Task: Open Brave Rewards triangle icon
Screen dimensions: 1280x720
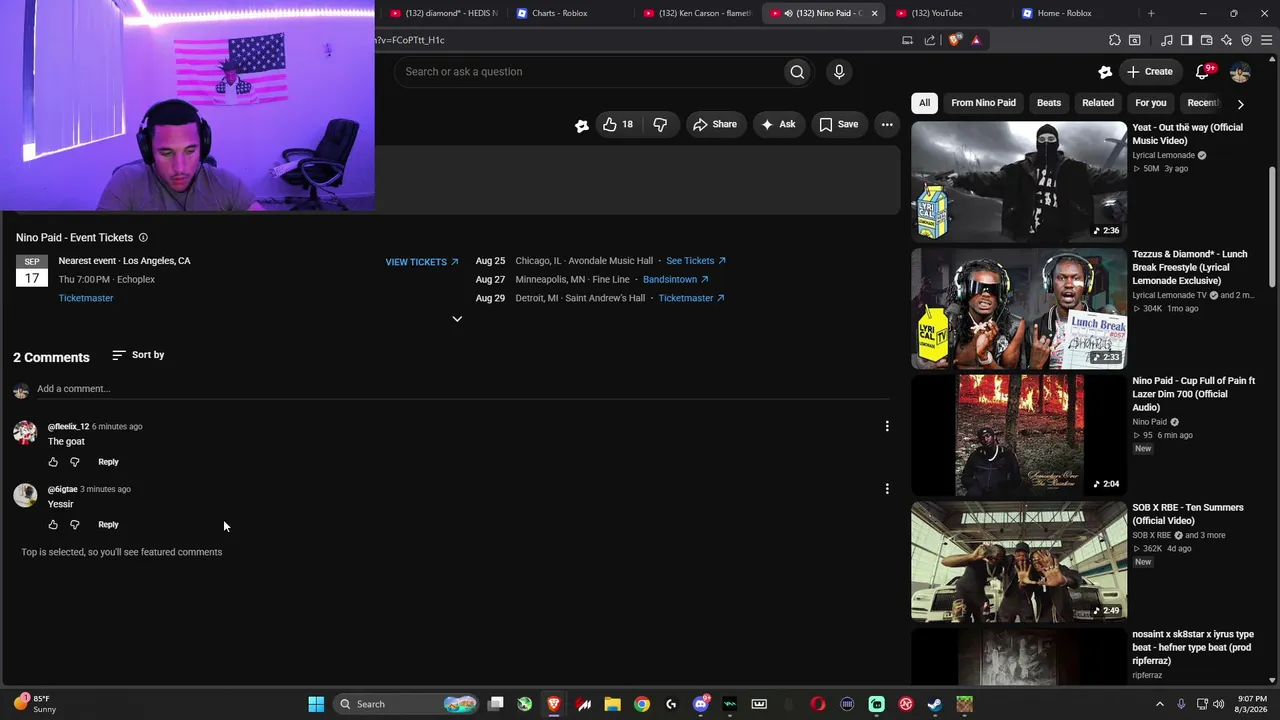Action: [x=976, y=40]
